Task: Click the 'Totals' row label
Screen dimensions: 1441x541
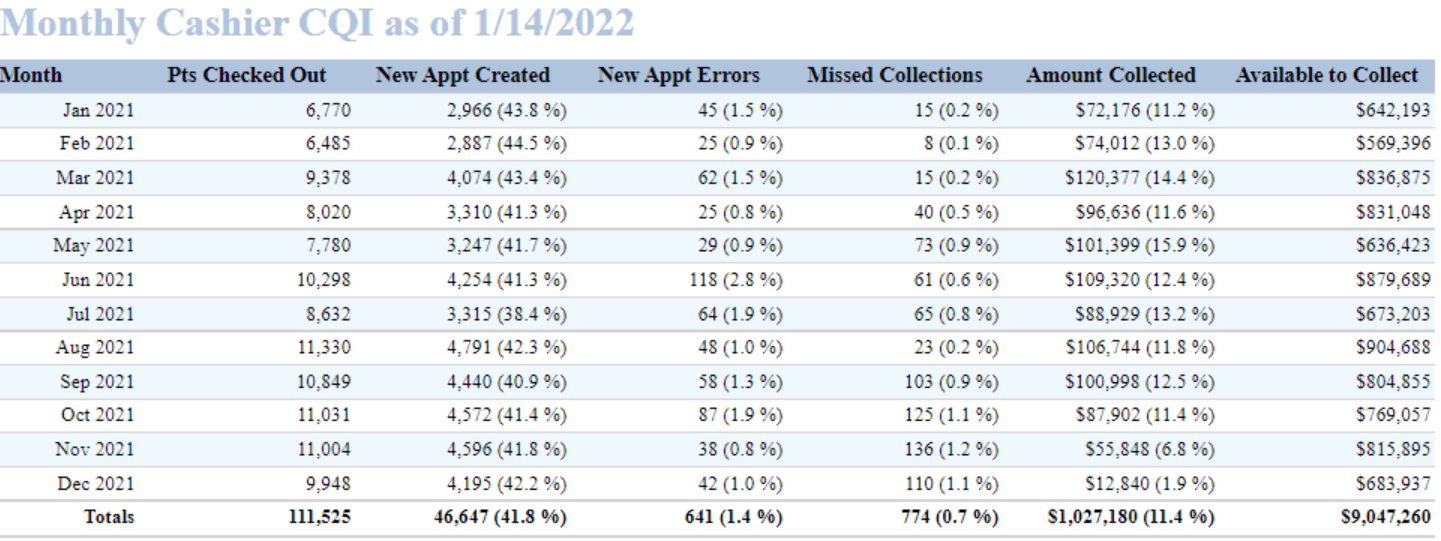Action: (110, 518)
